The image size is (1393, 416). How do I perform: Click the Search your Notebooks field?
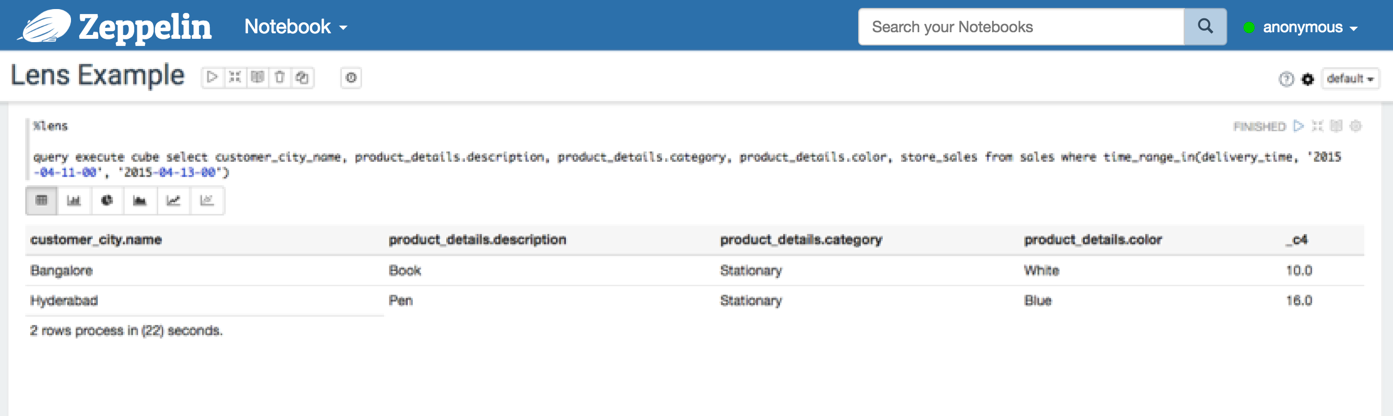click(1020, 27)
